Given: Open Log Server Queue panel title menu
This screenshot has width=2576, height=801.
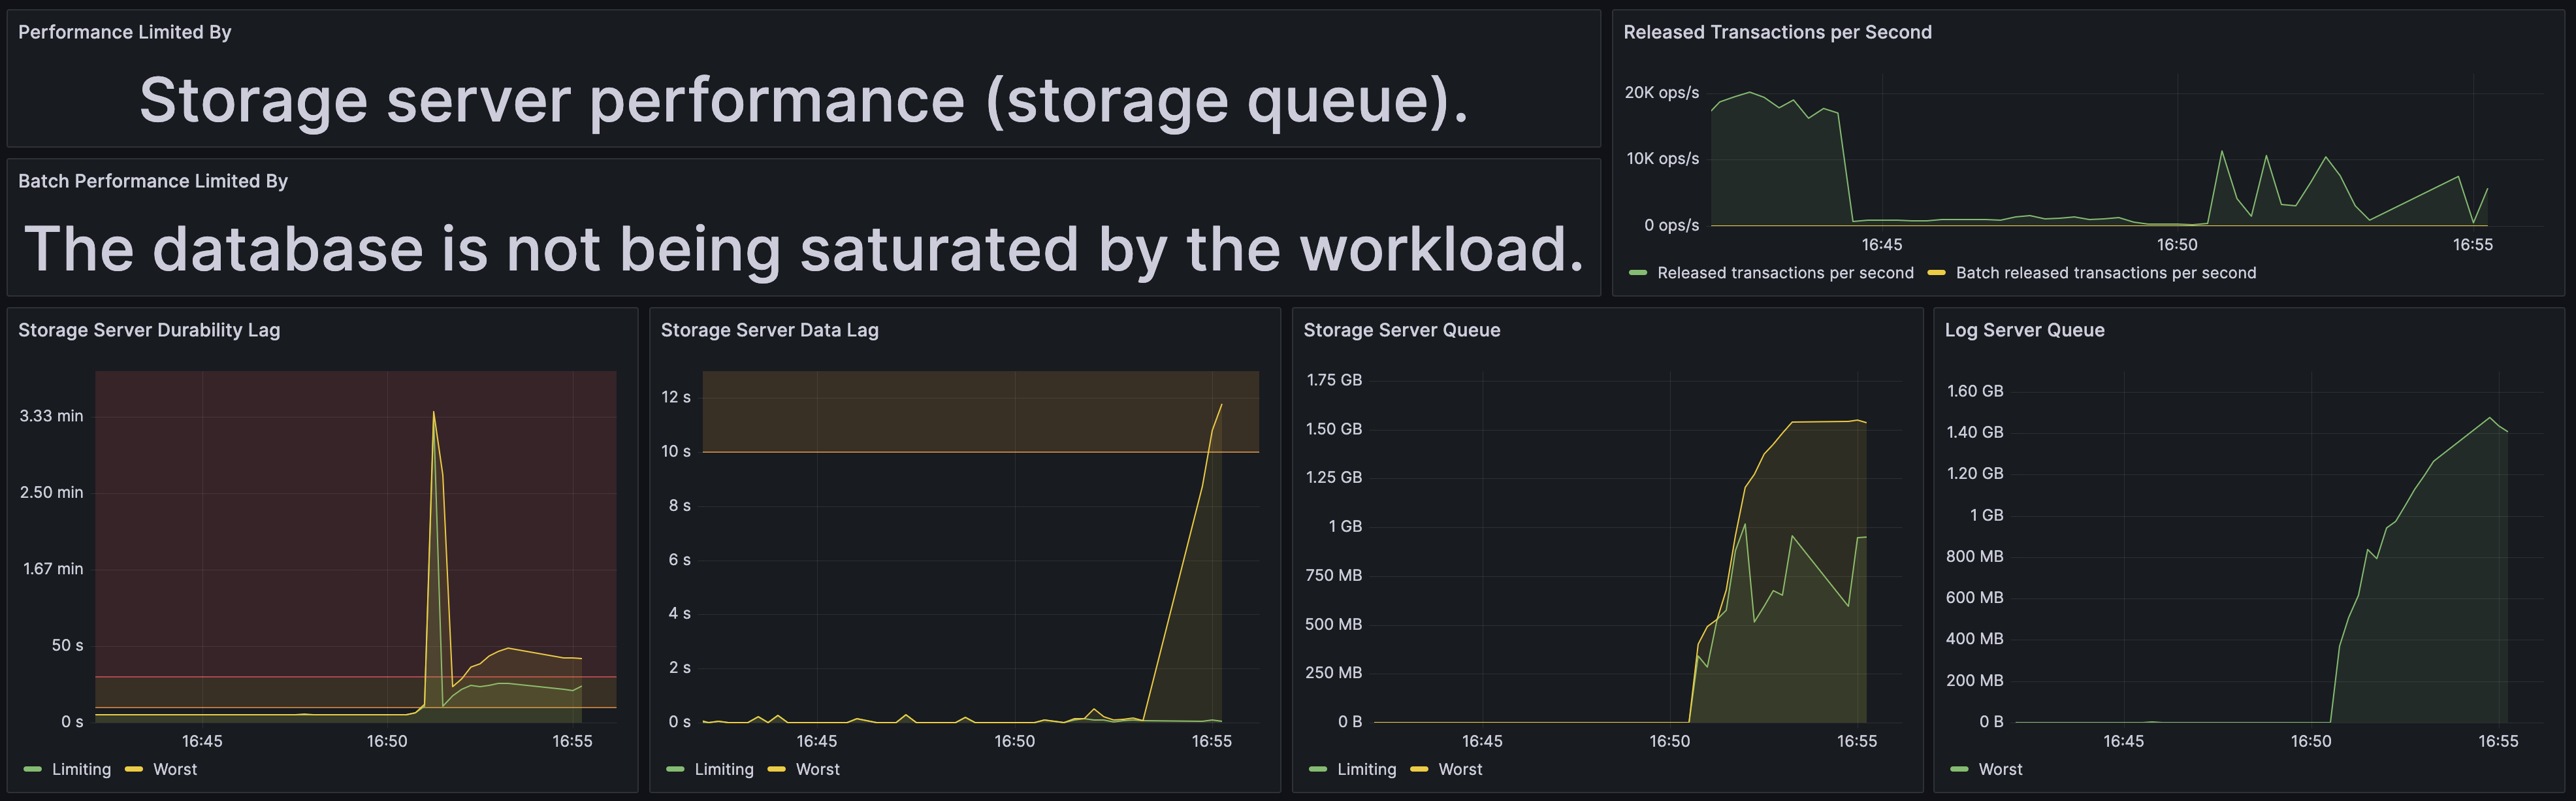Looking at the screenshot, I should point(2024,330).
